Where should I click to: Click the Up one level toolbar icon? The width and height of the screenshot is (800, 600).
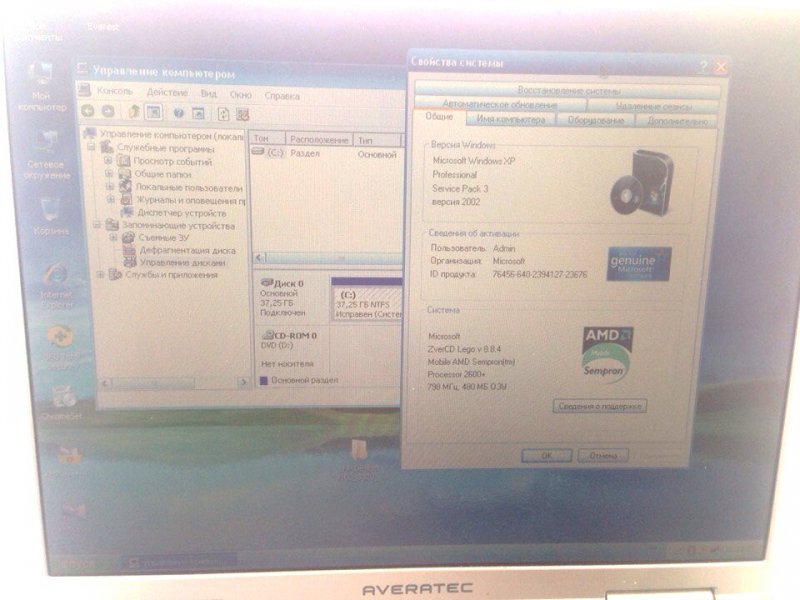coord(131,112)
